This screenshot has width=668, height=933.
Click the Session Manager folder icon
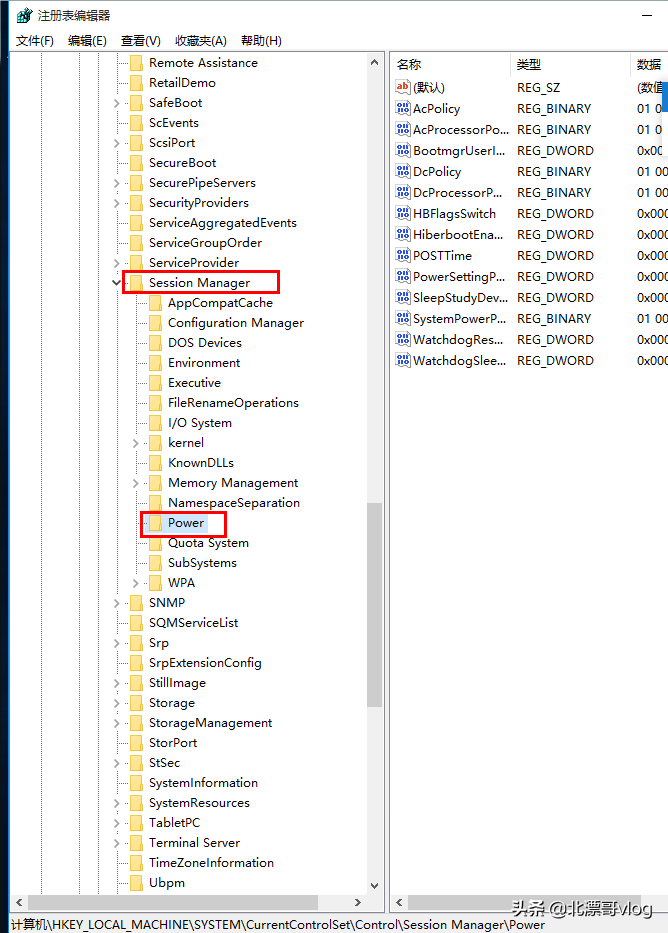click(136, 283)
